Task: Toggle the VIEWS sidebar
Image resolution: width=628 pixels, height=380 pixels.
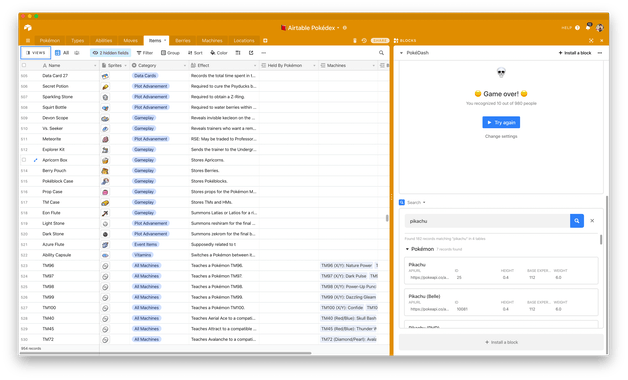Action: point(35,52)
